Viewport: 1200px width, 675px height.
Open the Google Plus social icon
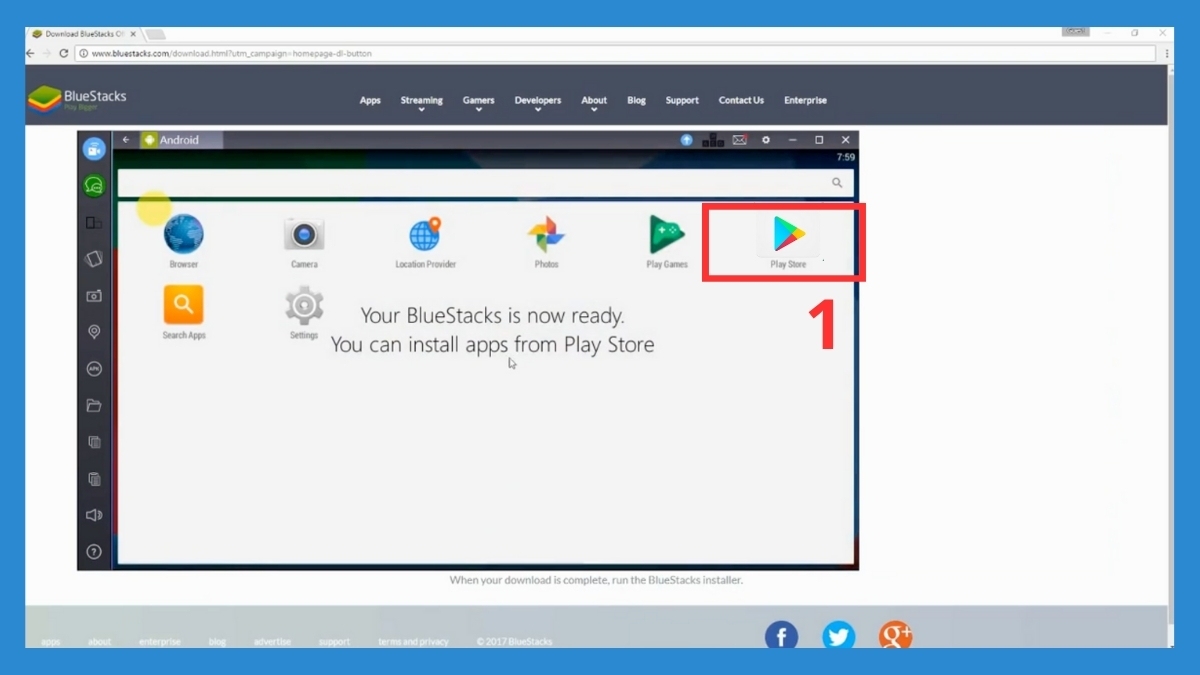pyautogui.click(x=896, y=636)
